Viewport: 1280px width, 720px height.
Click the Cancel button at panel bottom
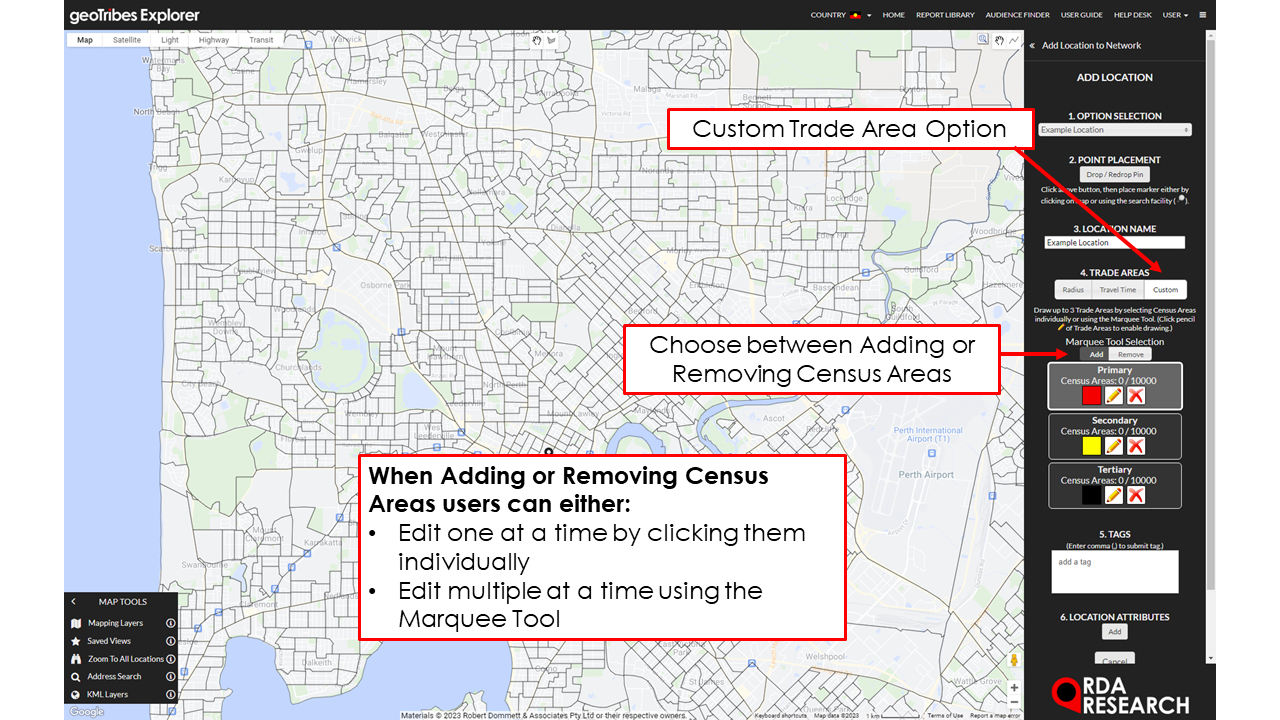(x=1114, y=659)
